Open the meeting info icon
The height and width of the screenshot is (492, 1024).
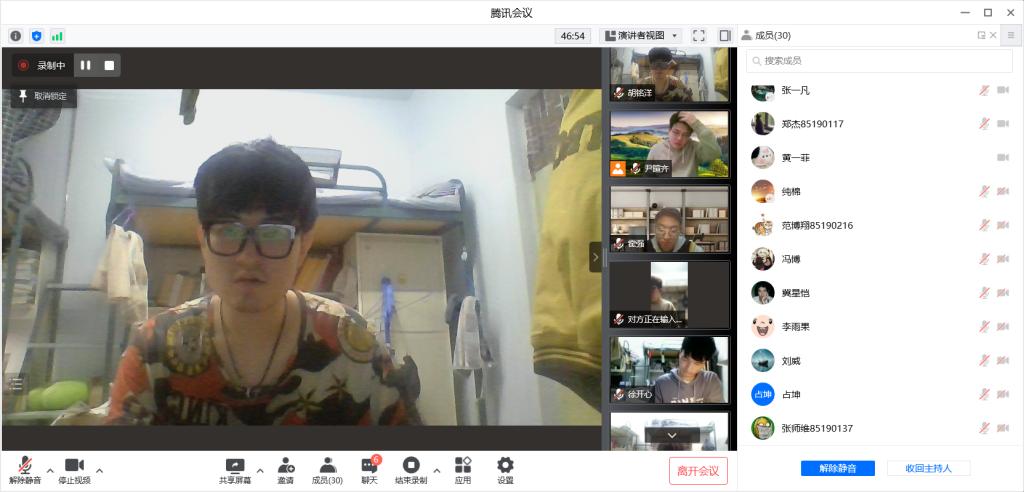(x=16, y=36)
